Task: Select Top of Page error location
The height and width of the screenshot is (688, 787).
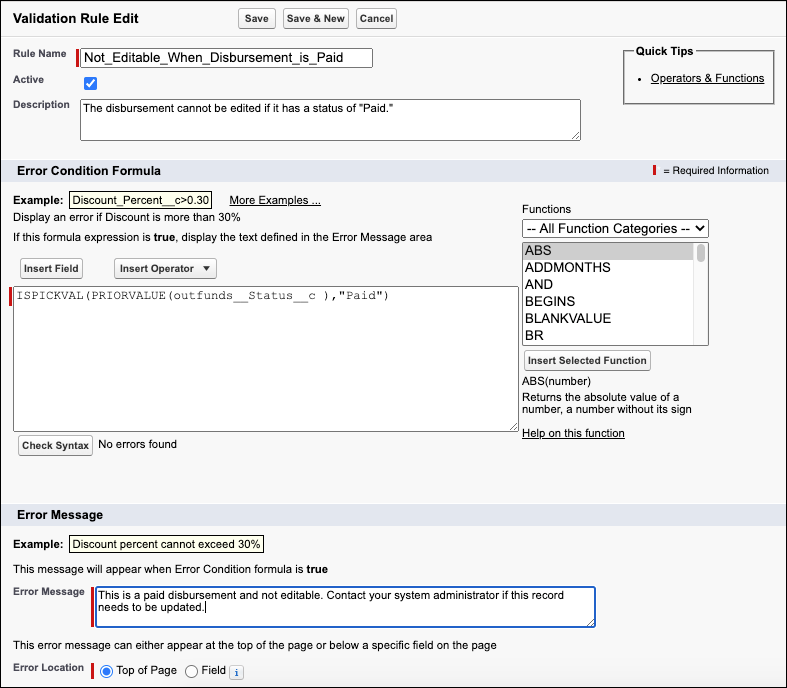Action: [x=107, y=671]
